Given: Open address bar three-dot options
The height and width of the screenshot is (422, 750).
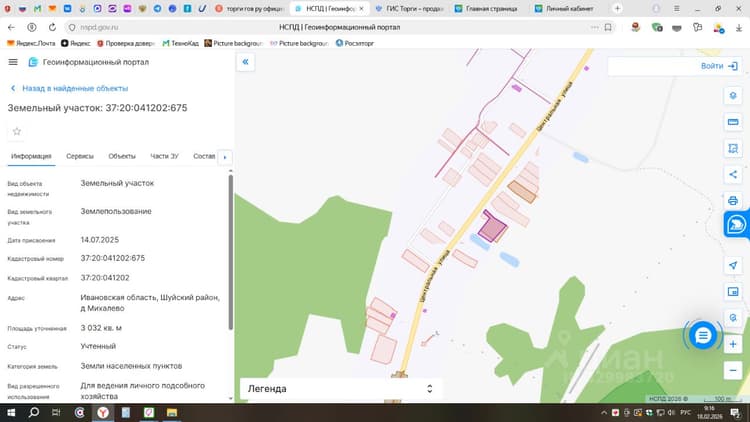Looking at the screenshot, I should pyautogui.click(x=595, y=27).
